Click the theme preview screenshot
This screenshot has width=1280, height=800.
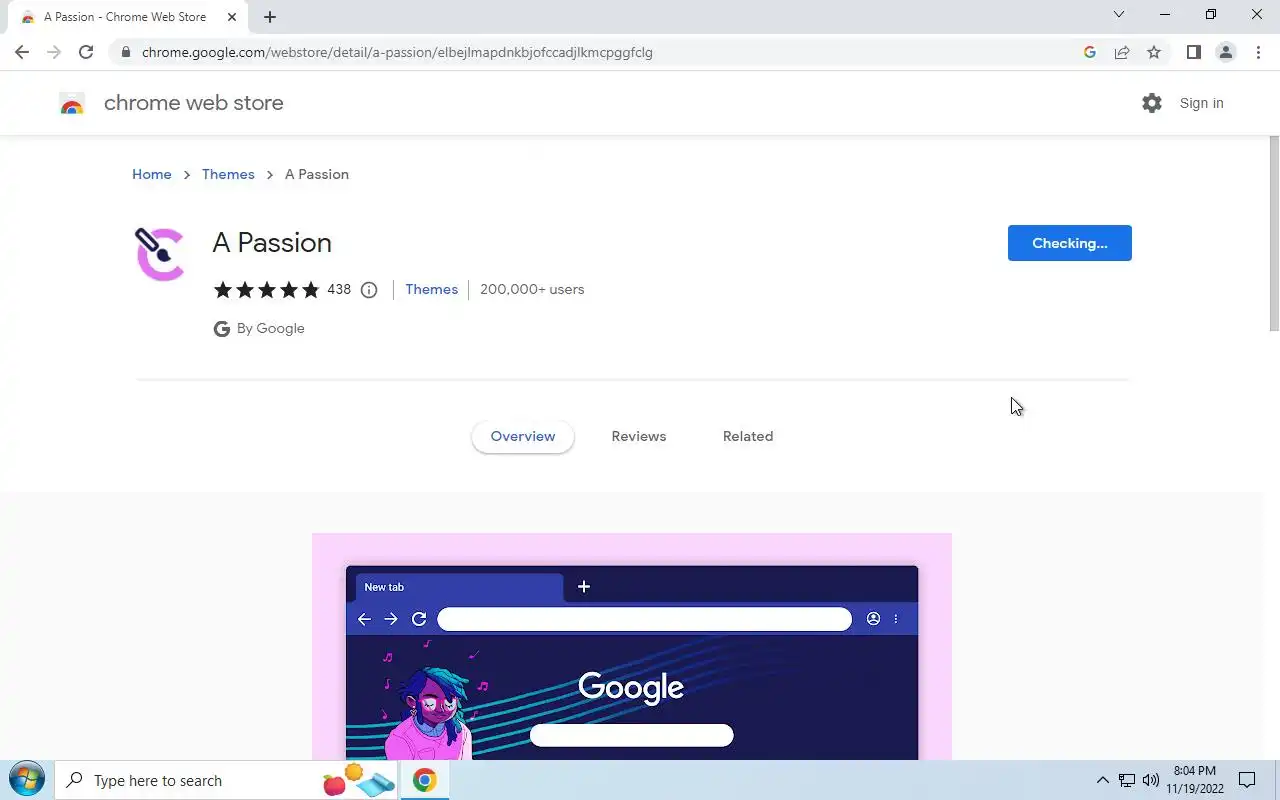632,646
